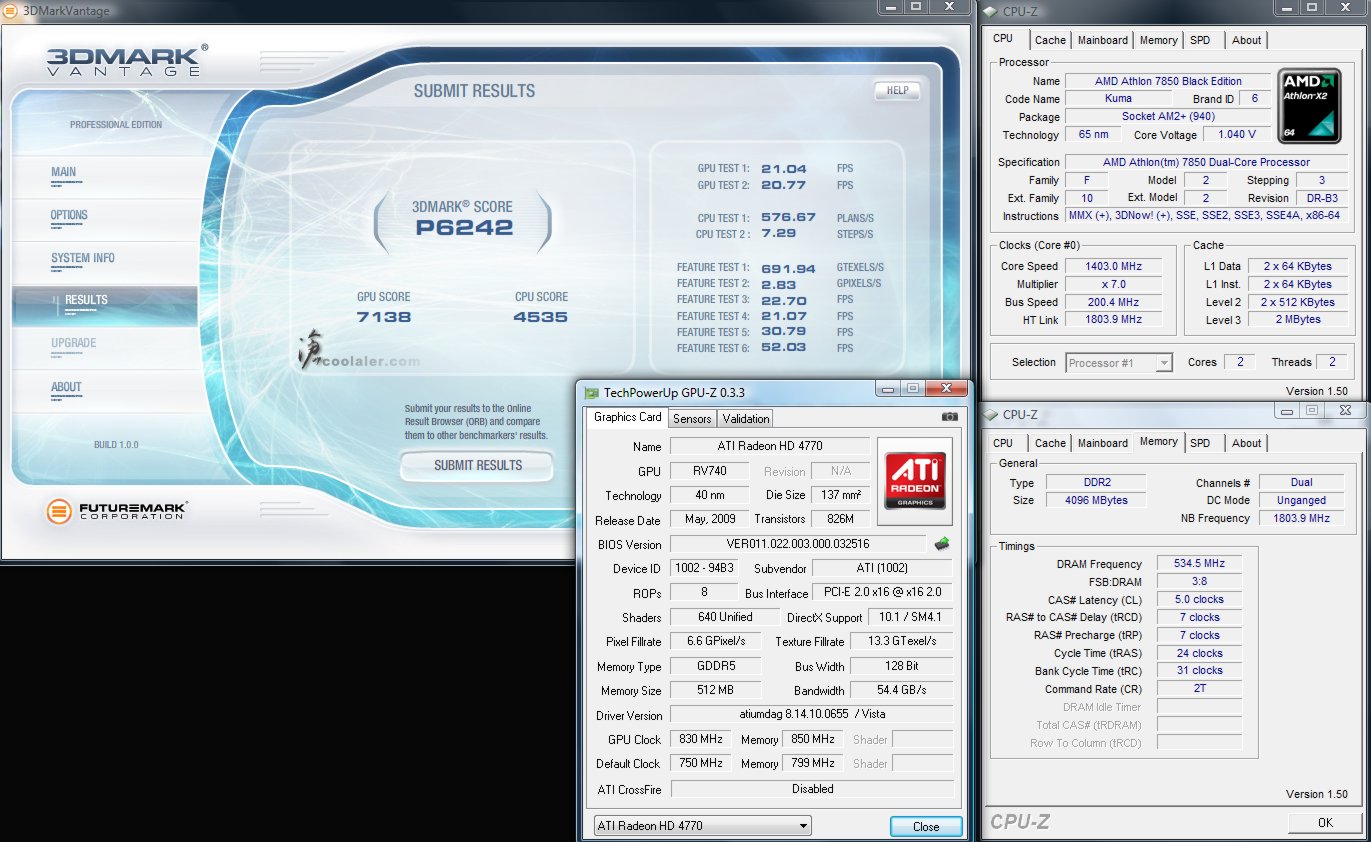Click the memory Size 4096 MBytes value
This screenshot has height=842, width=1371.
coord(1097,500)
